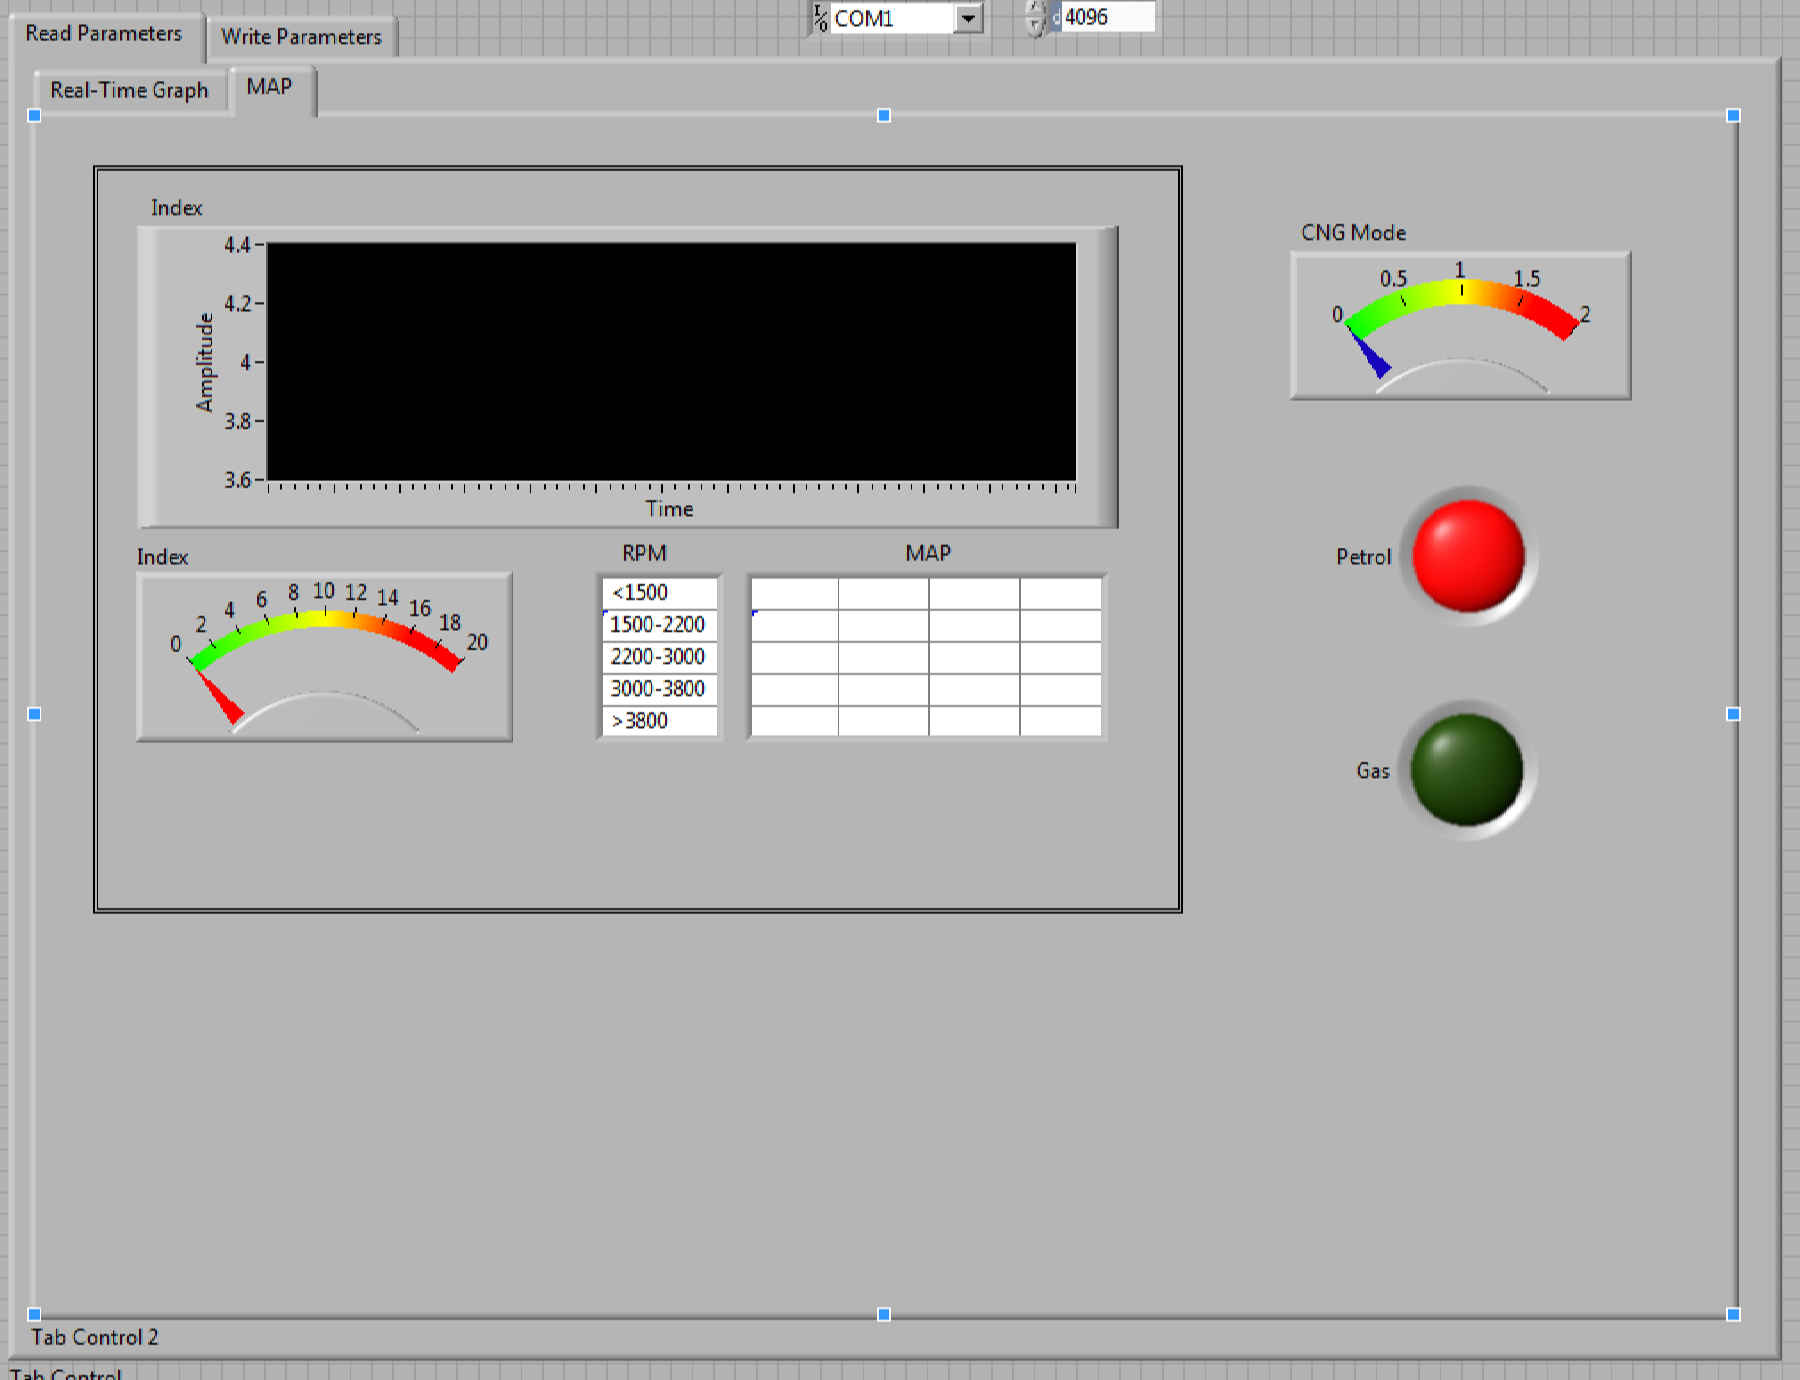
Task: Click the COM1 port text field
Action: 890,19
